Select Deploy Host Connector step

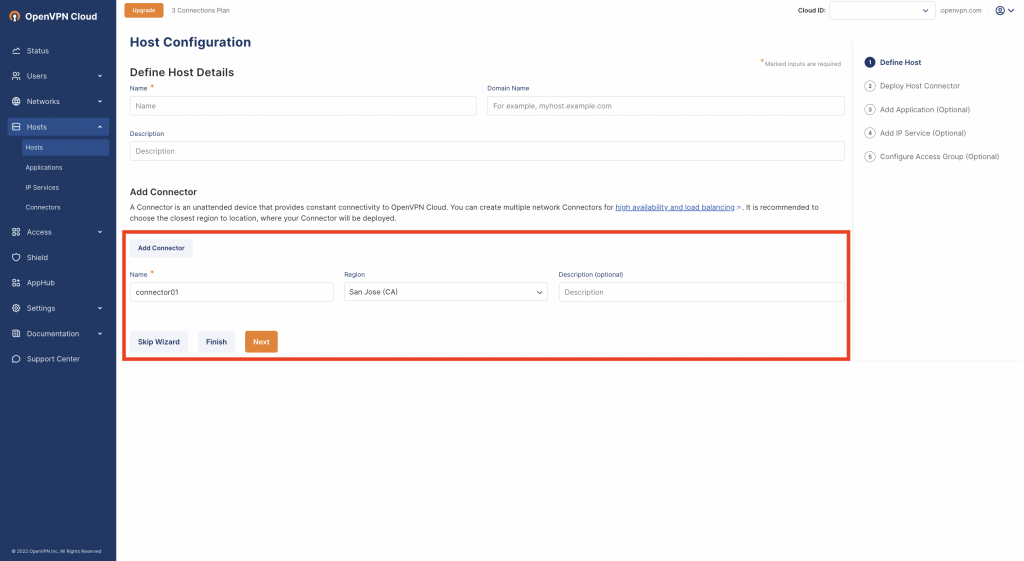[x=920, y=86]
